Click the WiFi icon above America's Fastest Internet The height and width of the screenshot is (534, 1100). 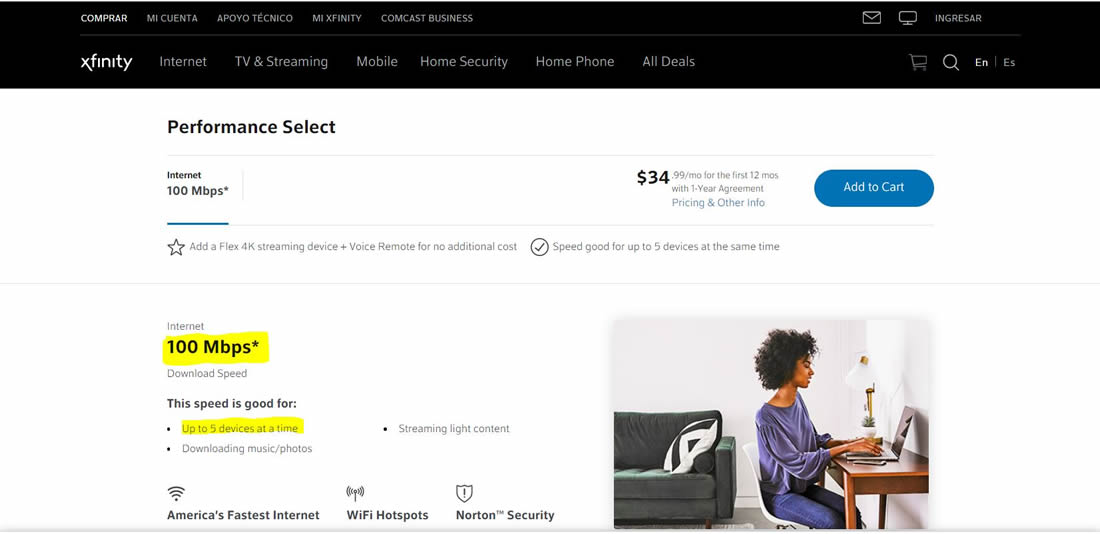pos(177,493)
